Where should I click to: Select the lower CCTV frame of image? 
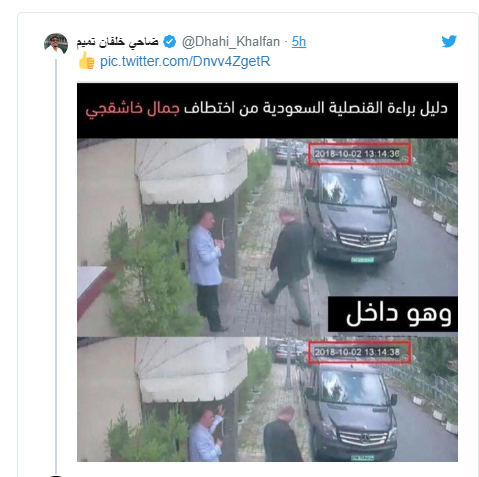(x=267, y=399)
